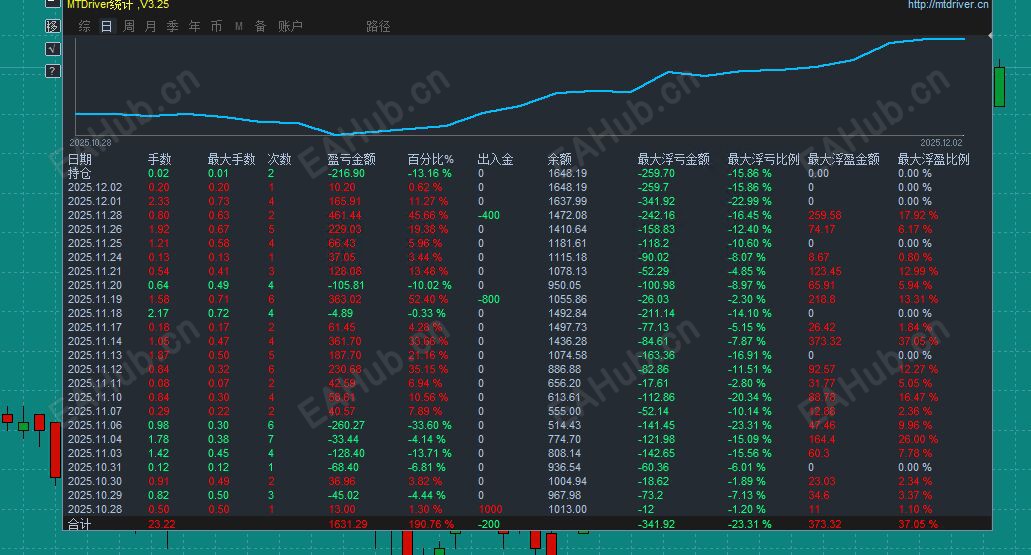Click the 最大浮盈比例 column header
Viewport: 1031px width, 555px height.
(934, 159)
